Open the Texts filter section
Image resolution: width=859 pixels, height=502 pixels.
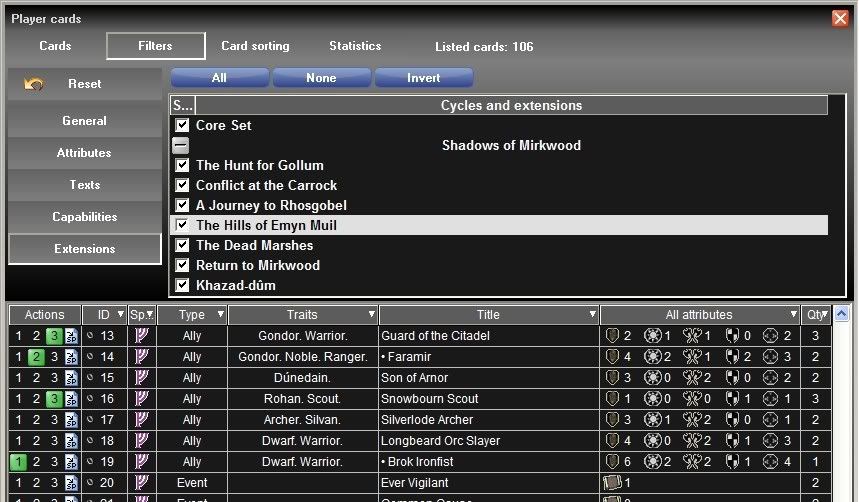tap(85, 185)
